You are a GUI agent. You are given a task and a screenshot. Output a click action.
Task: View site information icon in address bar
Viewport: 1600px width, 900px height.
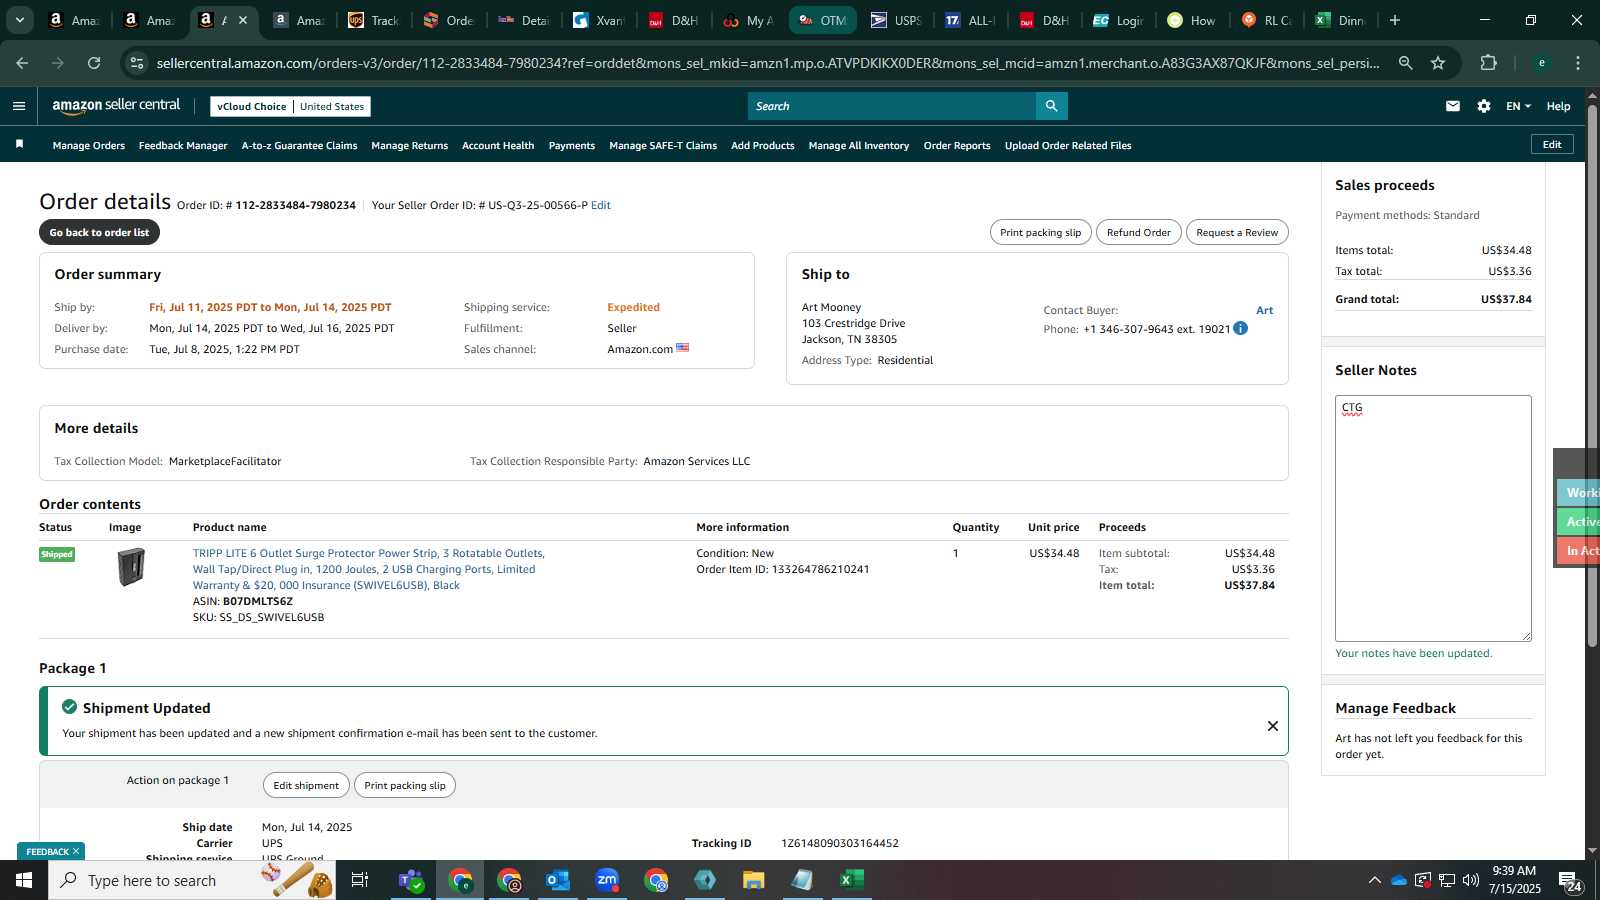click(137, 63)
